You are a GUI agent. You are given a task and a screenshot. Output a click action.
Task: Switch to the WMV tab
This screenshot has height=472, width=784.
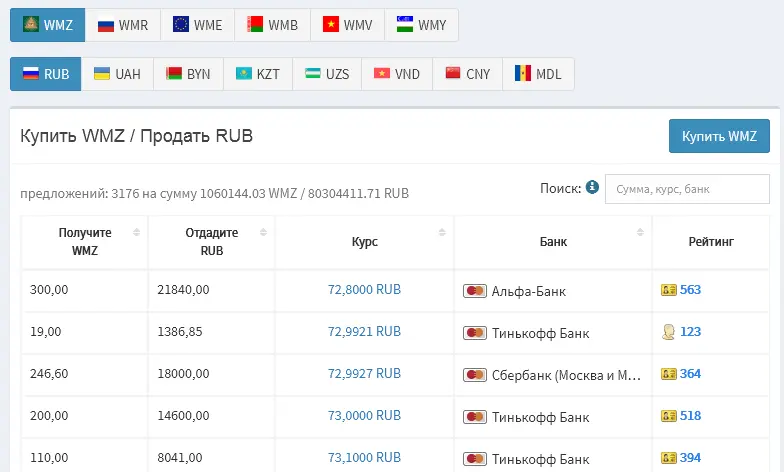coord(348,25)
